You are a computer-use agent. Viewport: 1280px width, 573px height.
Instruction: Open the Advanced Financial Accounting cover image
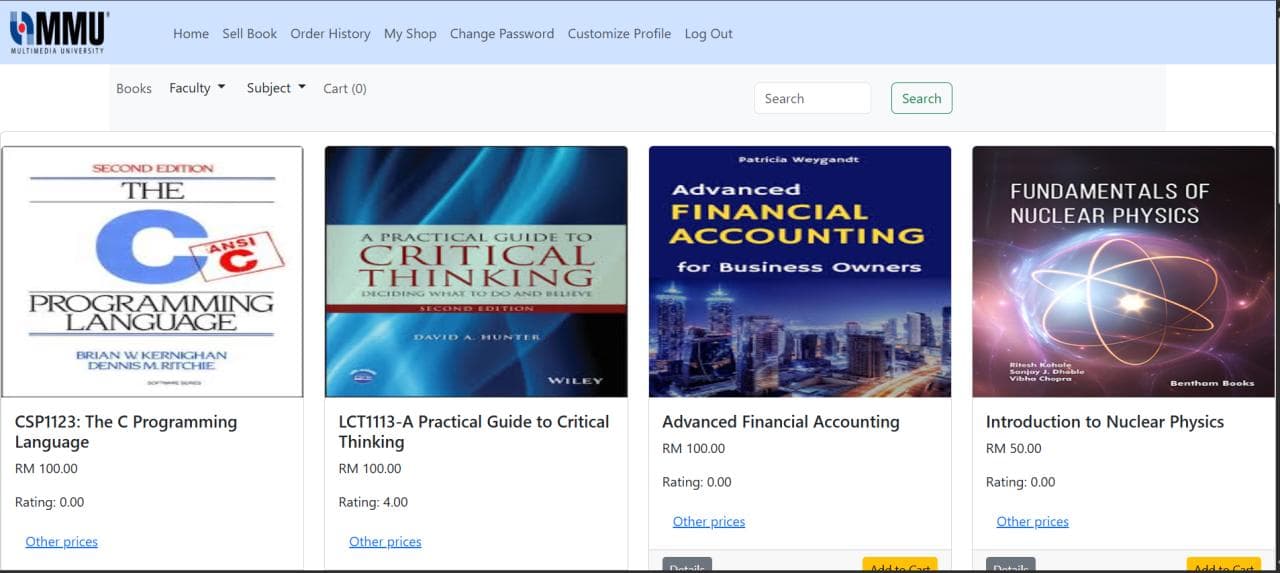pyautogui.click(x=799, y=272)
